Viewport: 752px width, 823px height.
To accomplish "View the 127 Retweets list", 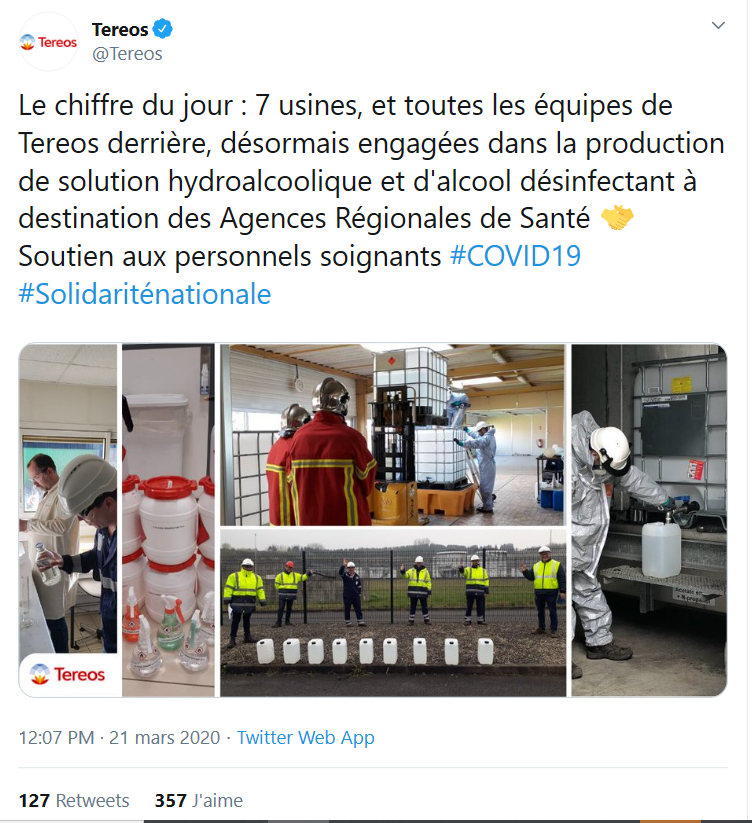I will point(74,800).
